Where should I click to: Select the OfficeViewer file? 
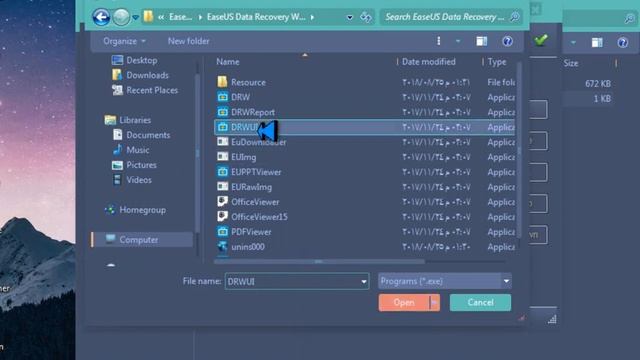click(x=255, y=202)
